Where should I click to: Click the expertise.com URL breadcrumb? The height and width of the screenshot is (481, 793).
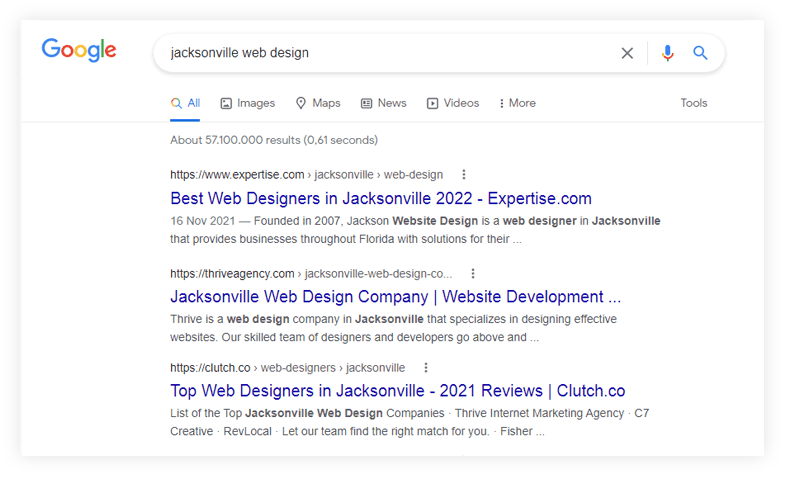[305, 174]
